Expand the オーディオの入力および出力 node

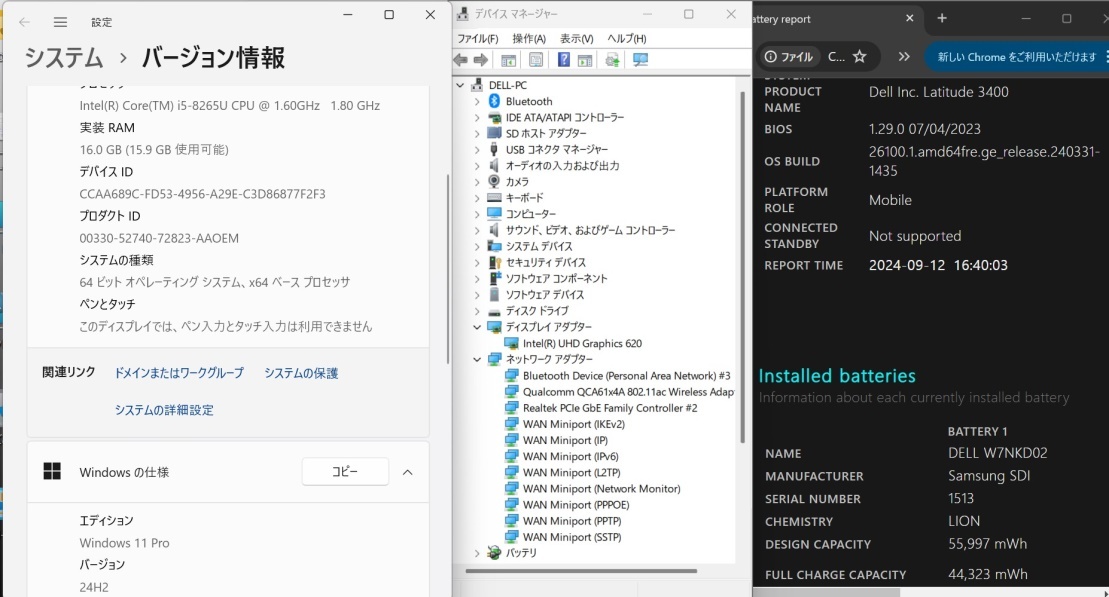pyautogui.click(x=477, y=166)
